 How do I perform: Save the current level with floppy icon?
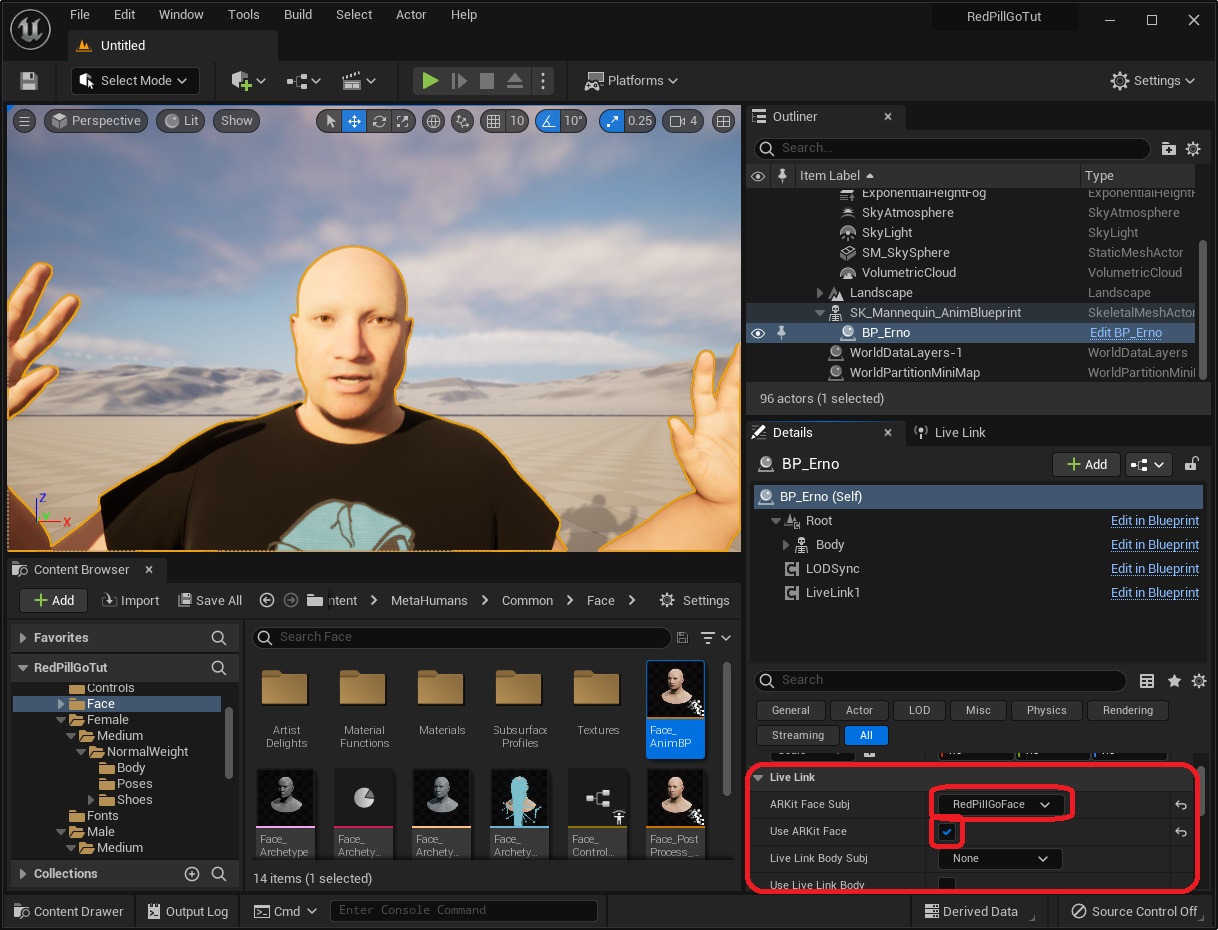pos(29,81)
